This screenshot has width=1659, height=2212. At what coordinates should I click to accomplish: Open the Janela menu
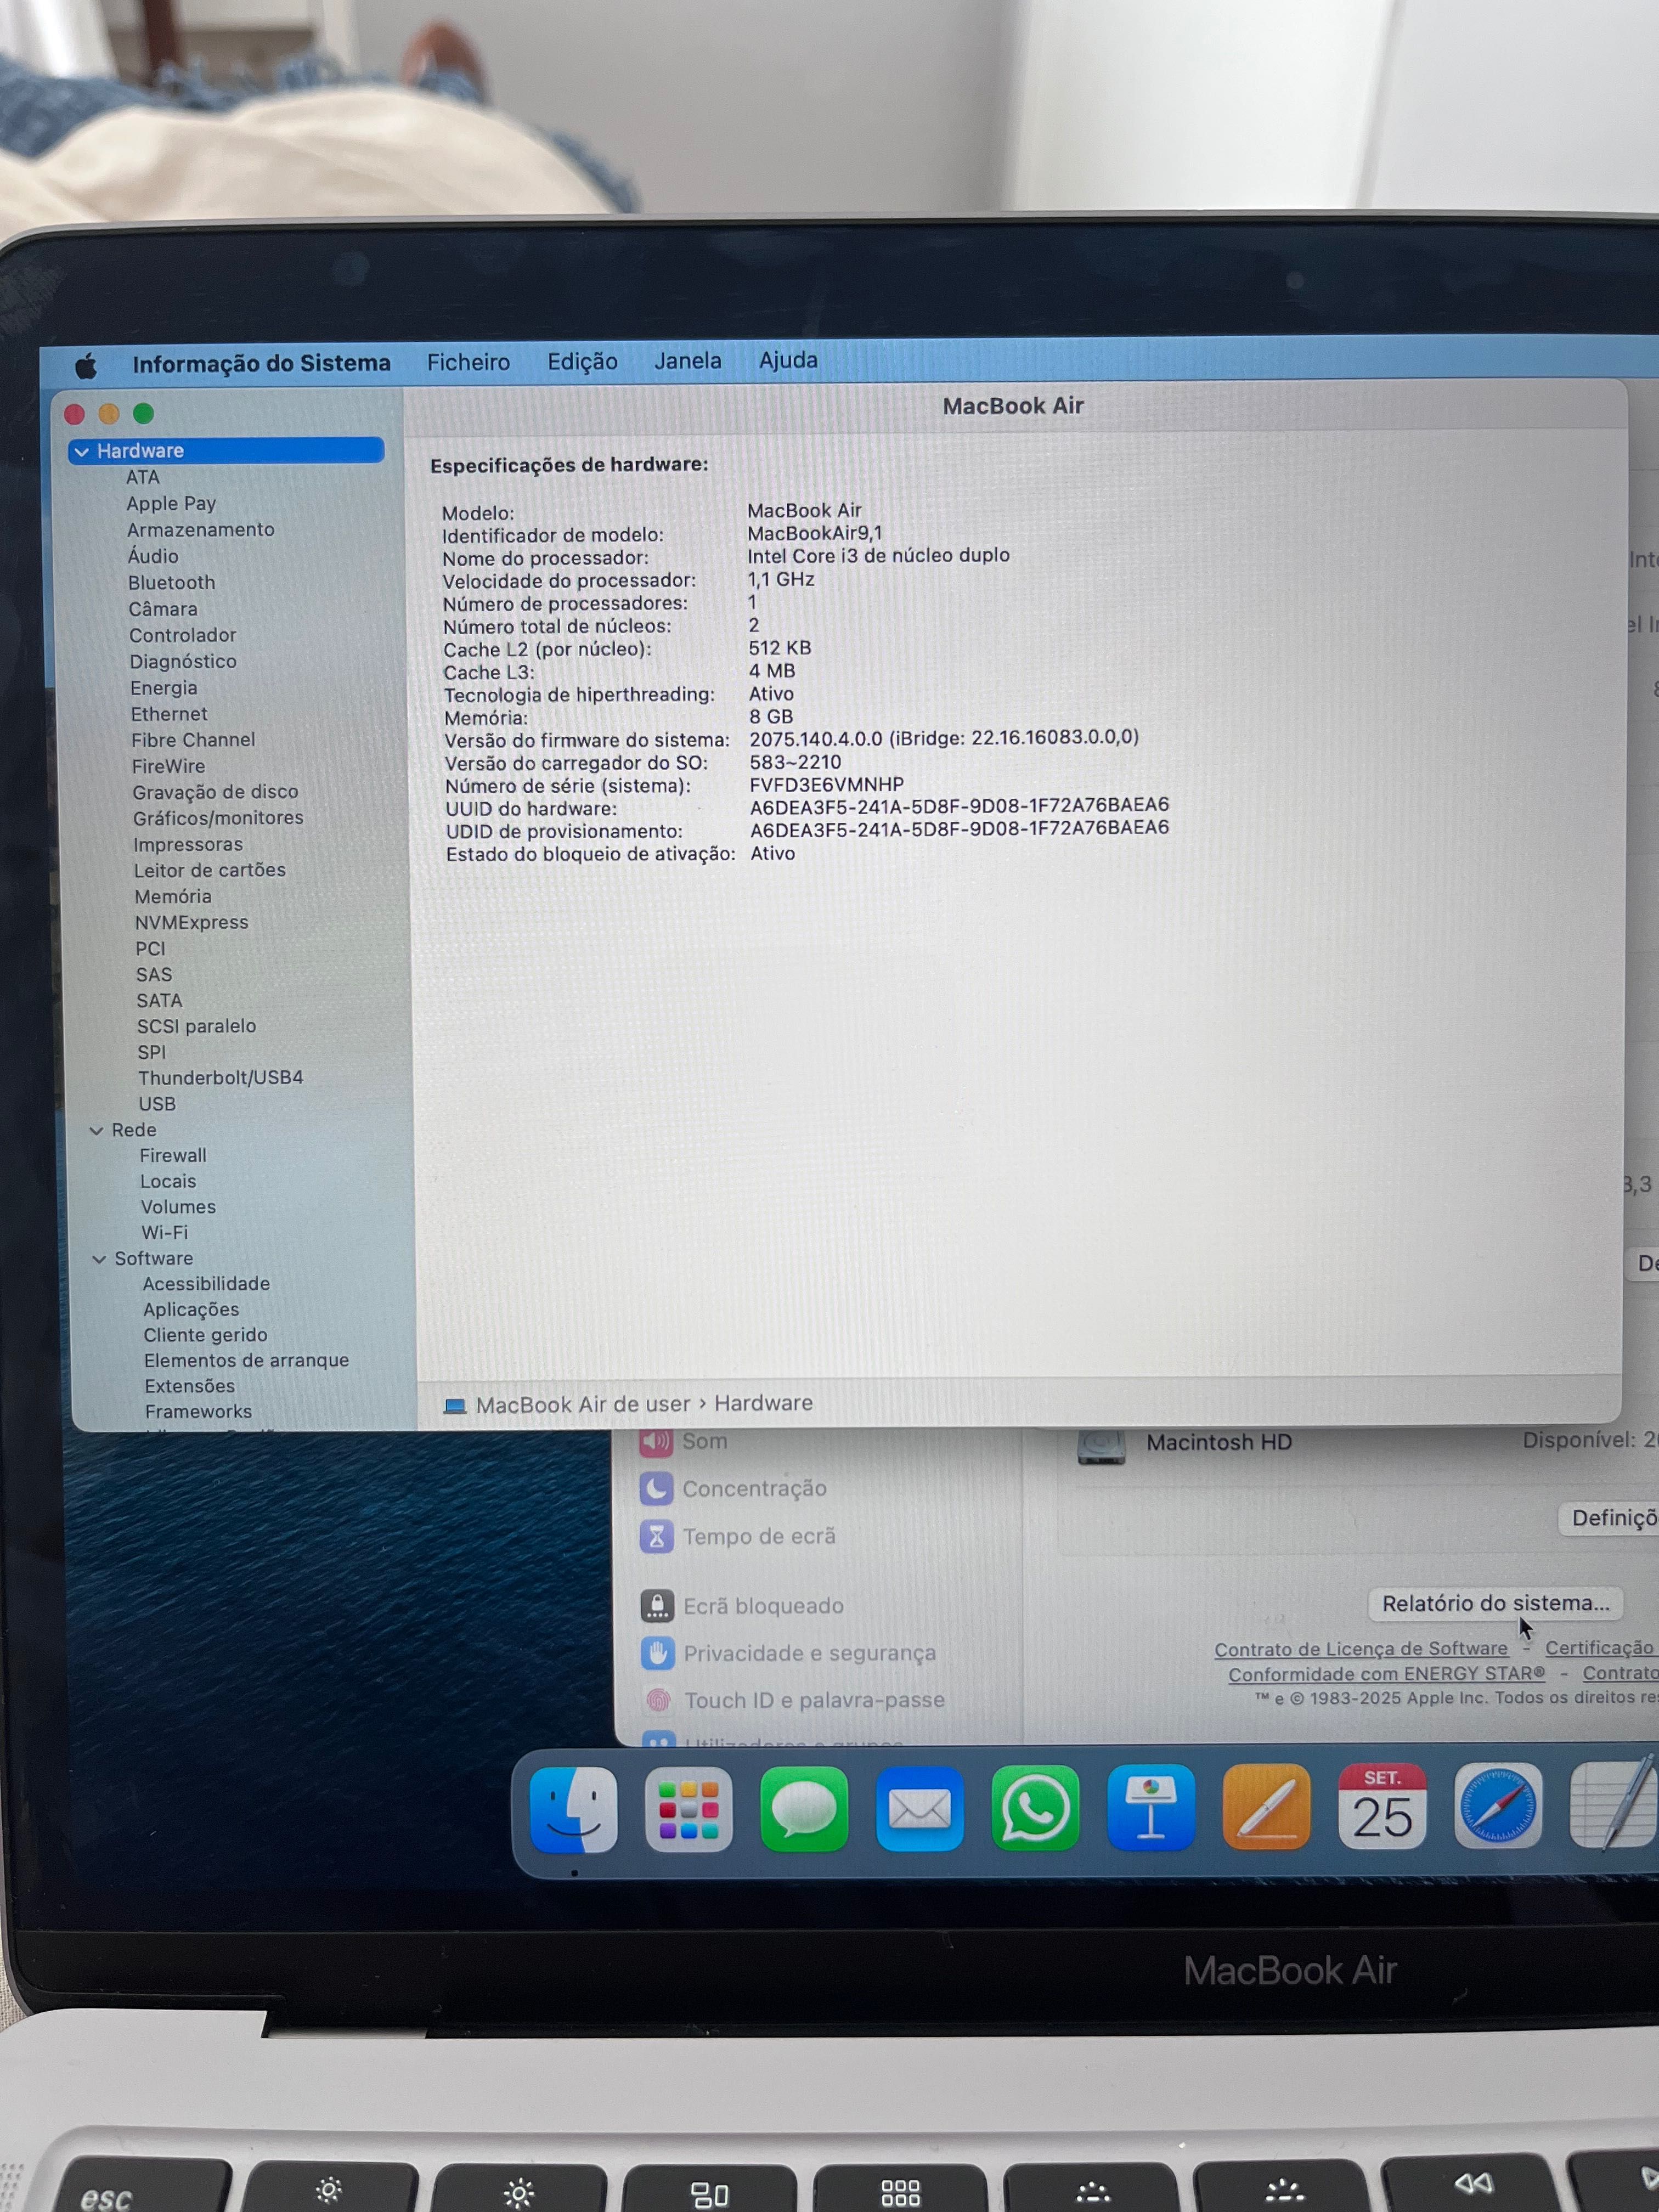(688, 361)
